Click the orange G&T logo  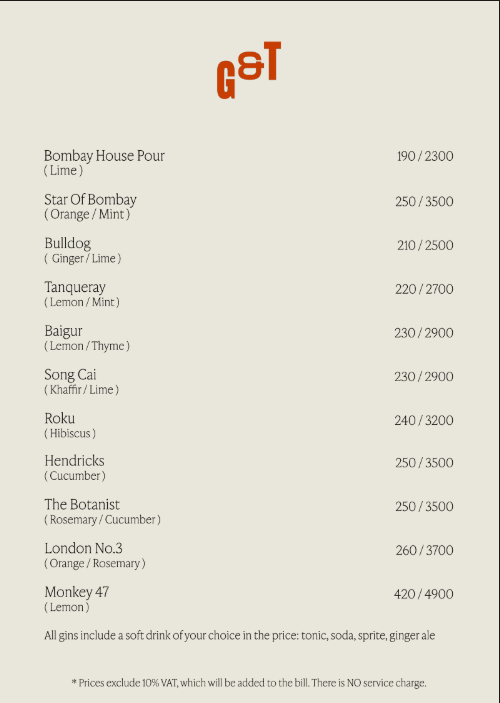[x=249, y=70]
